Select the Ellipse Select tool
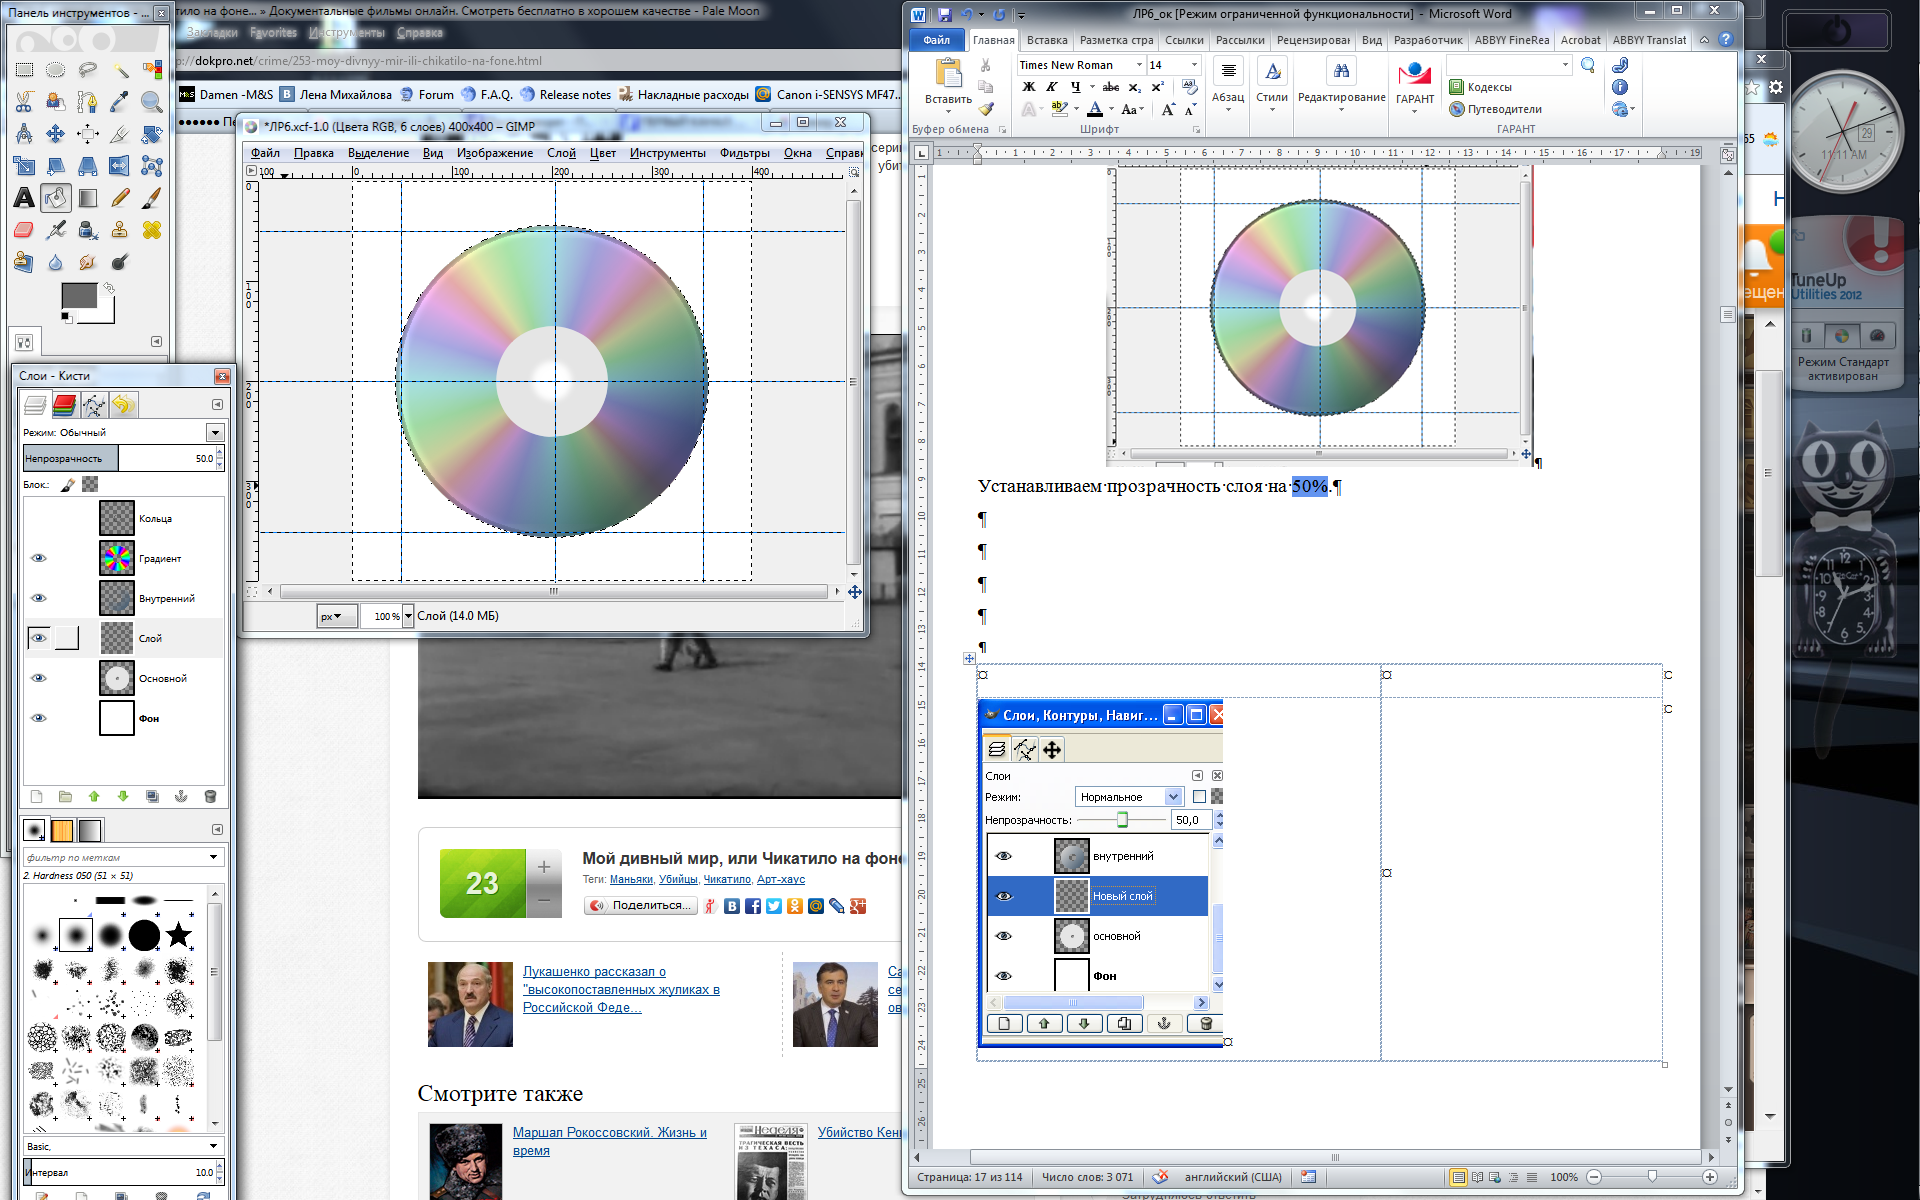Screen dimensions: 1920x1200 56,70
